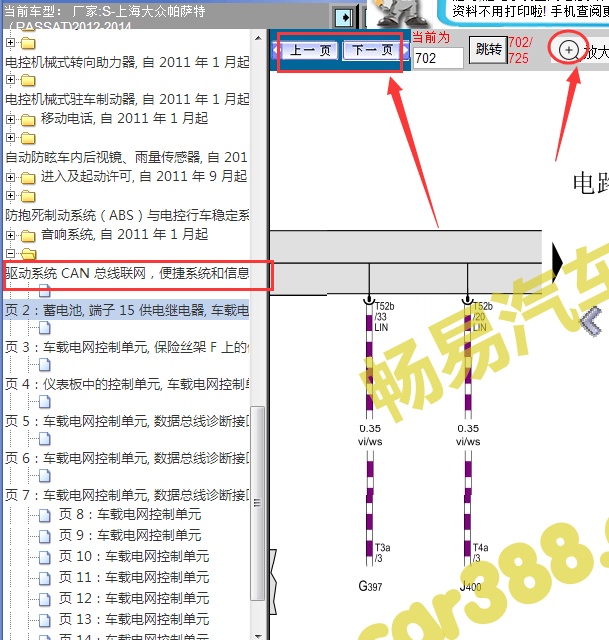Edit the page number field showing 702
The image size is (609, 640).
[438, 58]
